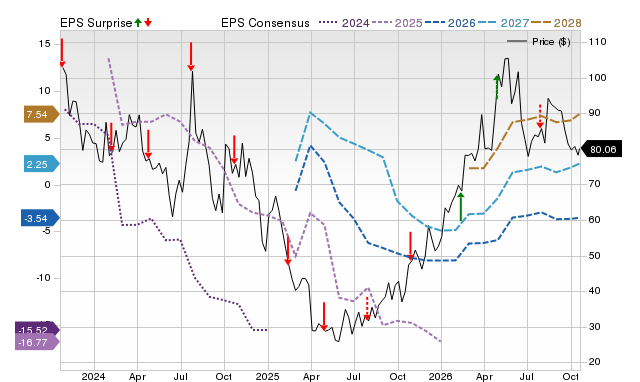The image size is (640, 382).
Task: Click the EPS Surprise legend title
Action: pyautogui.click(x=96, y=23)
